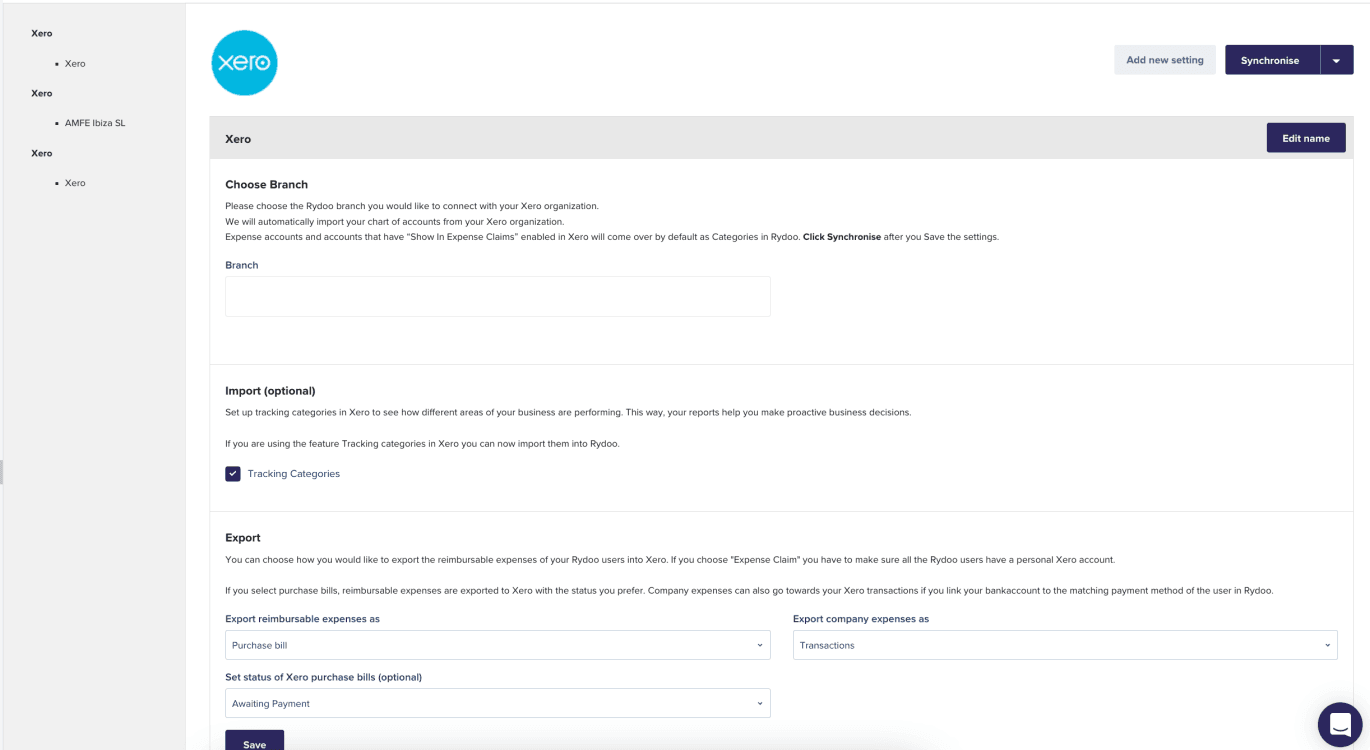
Task: Click the Add new setting button
Action: pyautogui.click(x=1165, y=60)
